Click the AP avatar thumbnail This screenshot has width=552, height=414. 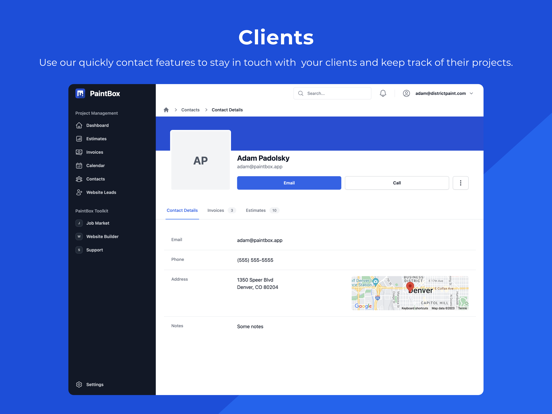click(x=200, y=160)
